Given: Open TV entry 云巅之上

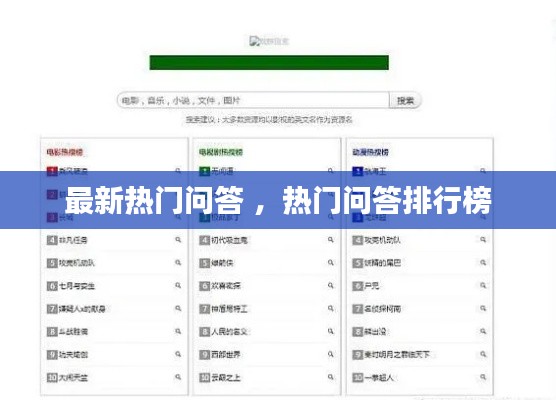Looking at the screenshot, I should (x=226, y=377).
